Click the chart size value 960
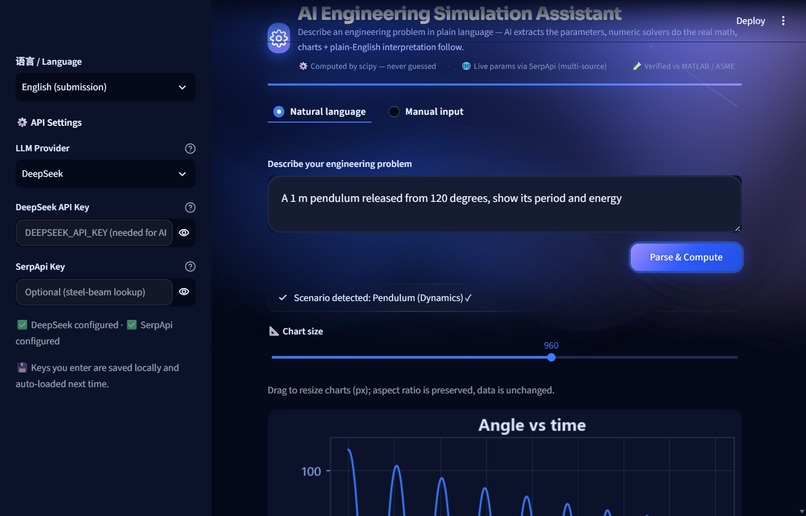 [551, 345]
